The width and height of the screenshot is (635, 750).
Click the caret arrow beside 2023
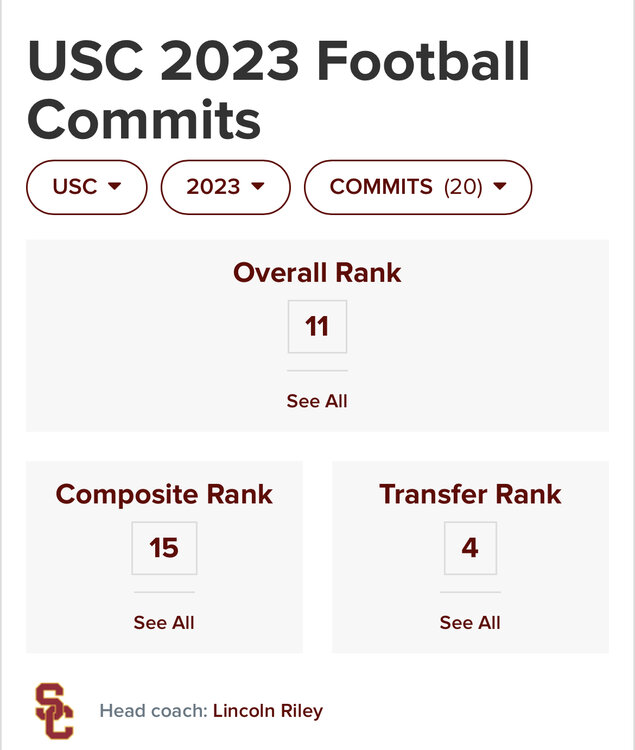point(258,187)
